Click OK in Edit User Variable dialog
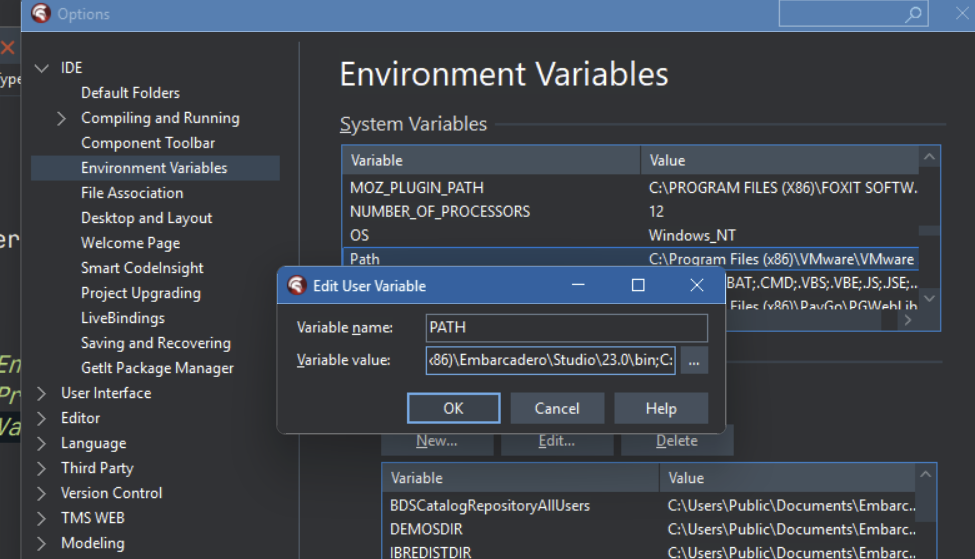The height and width of the screenshot is (559, 975). 454,409
